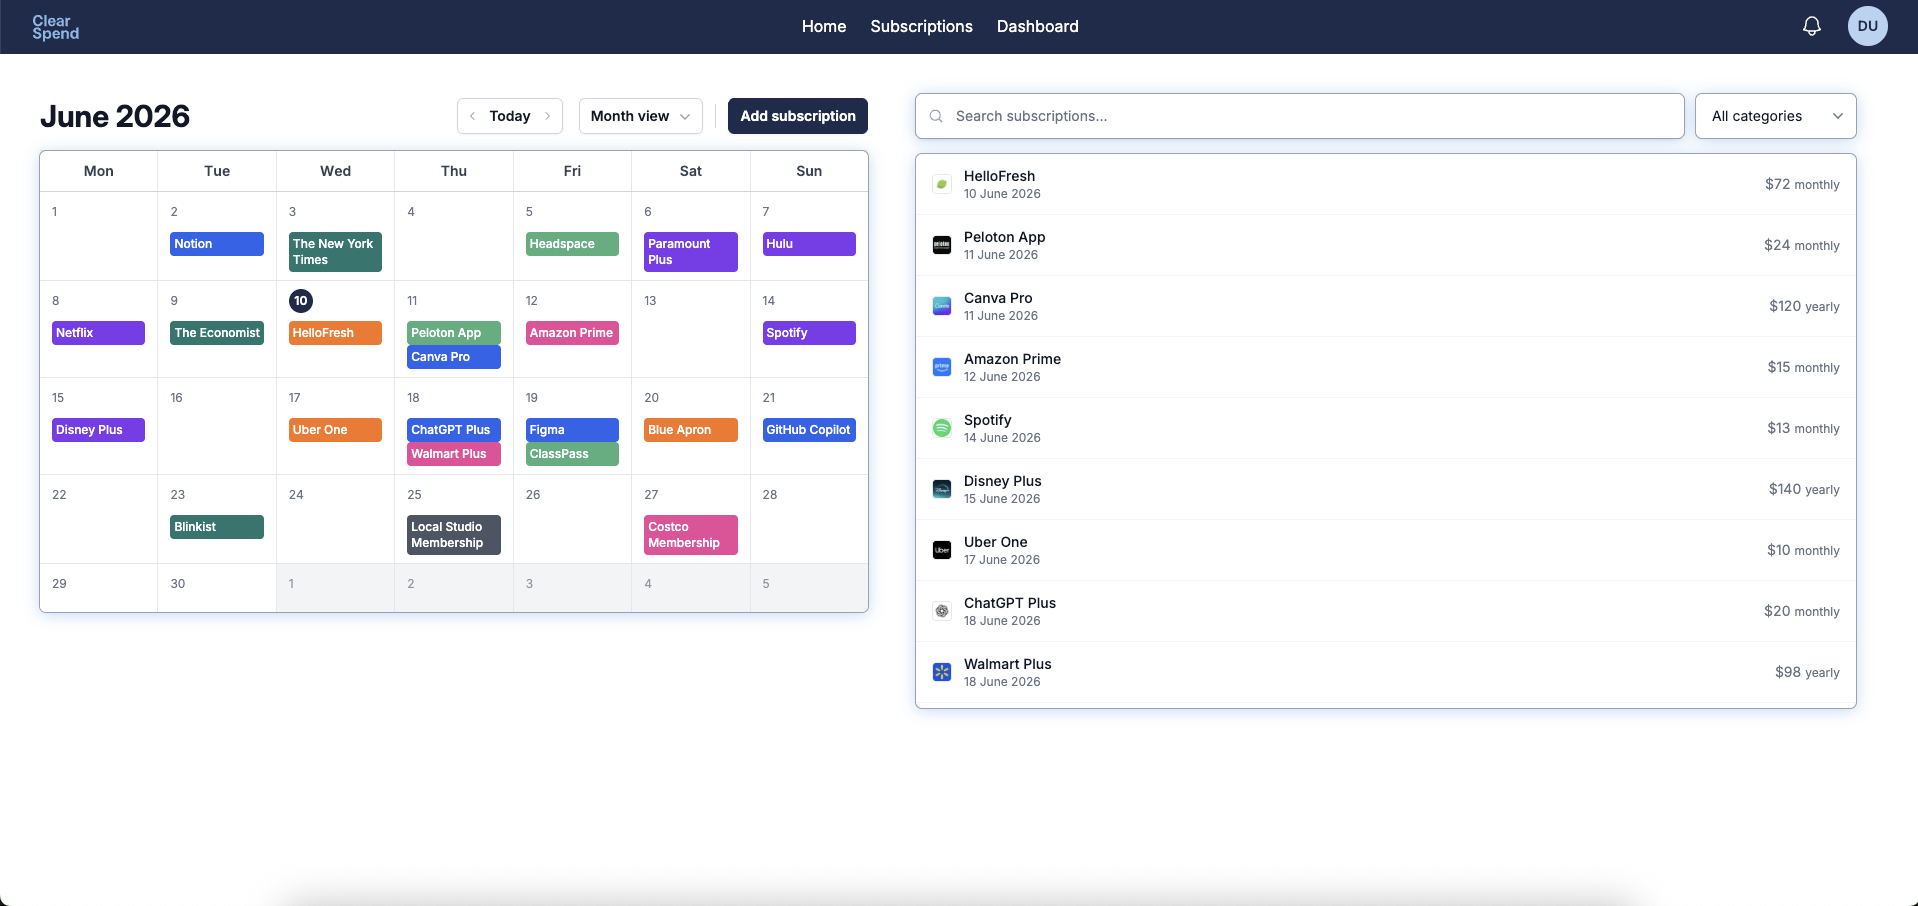The image size is (1918, 906).
Task: Click the Amazon Prime list title
Action: tap(1012, 359)
